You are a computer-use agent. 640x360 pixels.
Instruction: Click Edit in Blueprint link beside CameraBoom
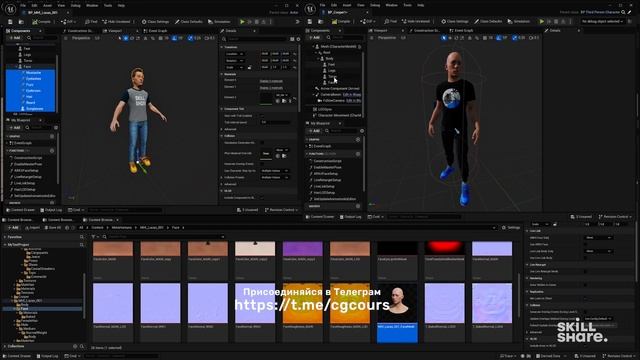(352, 95)
